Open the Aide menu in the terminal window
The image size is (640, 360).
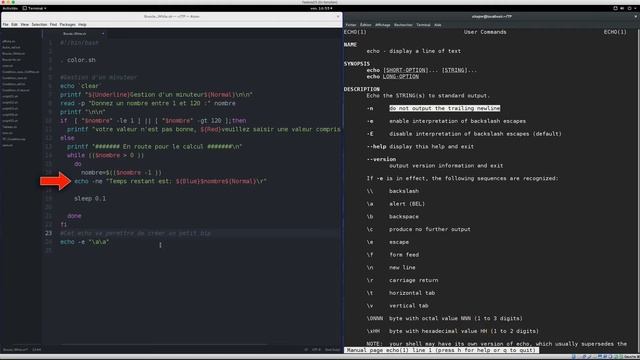point(438,25)
